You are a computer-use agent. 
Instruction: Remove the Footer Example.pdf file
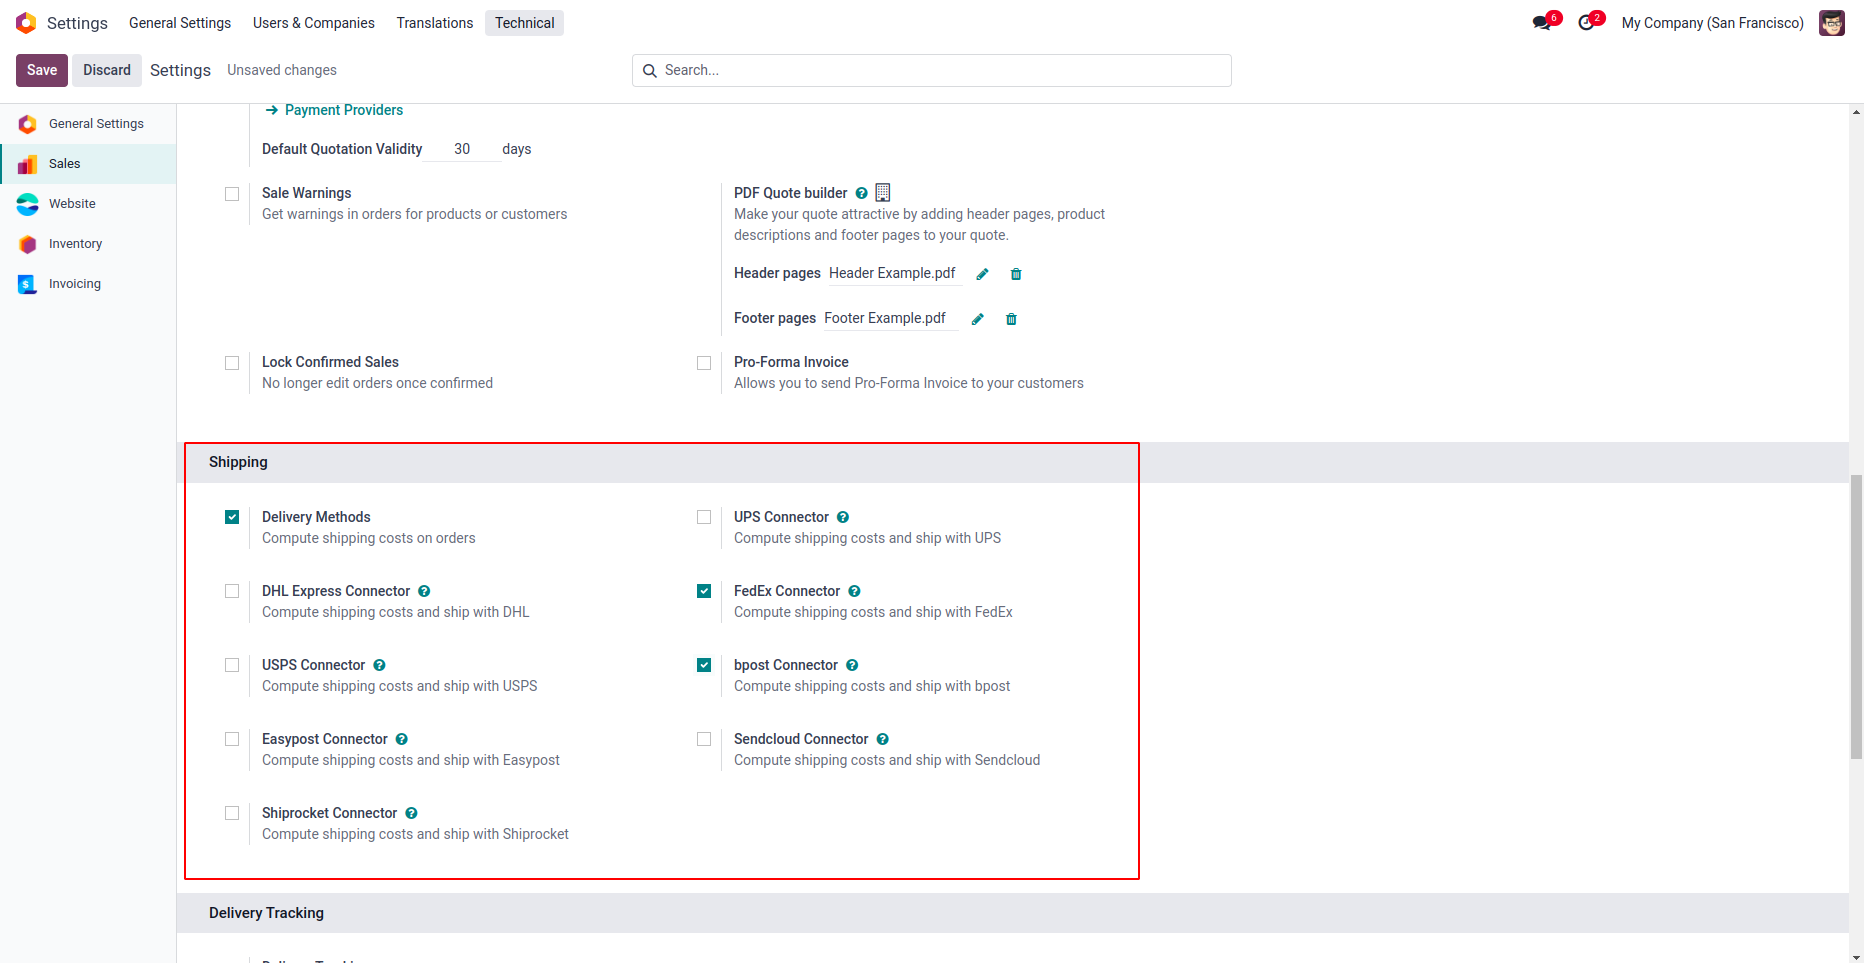pos(1011,319)
